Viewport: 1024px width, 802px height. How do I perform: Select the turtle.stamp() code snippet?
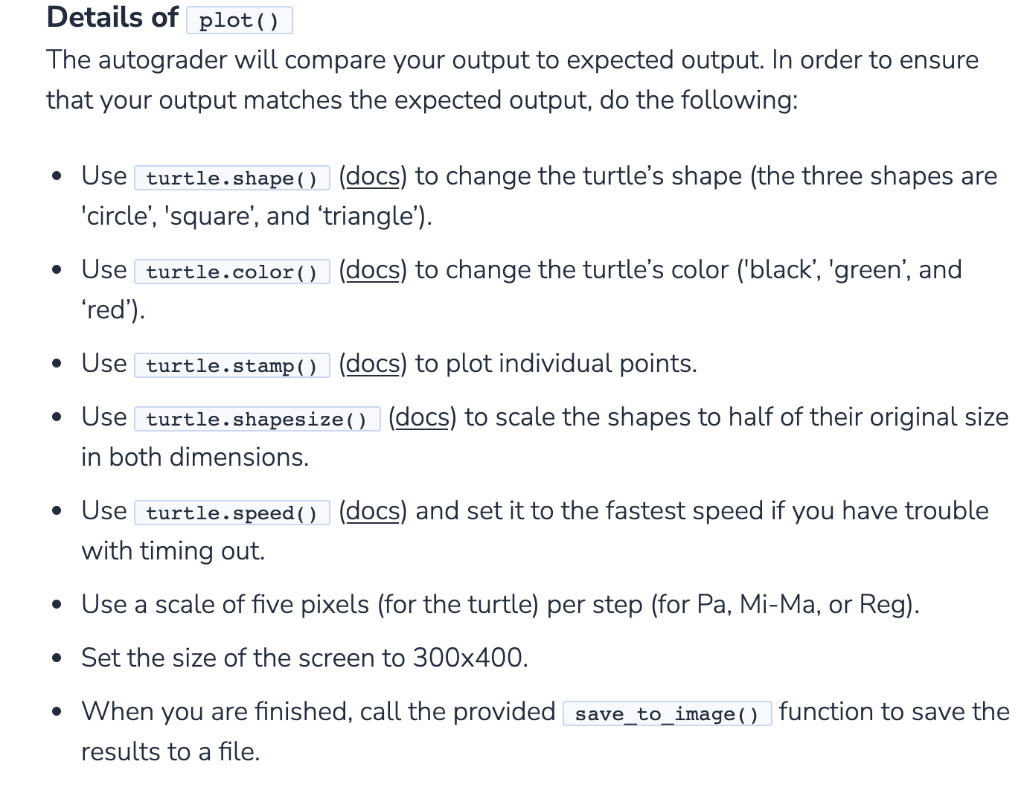click(232, 364)
